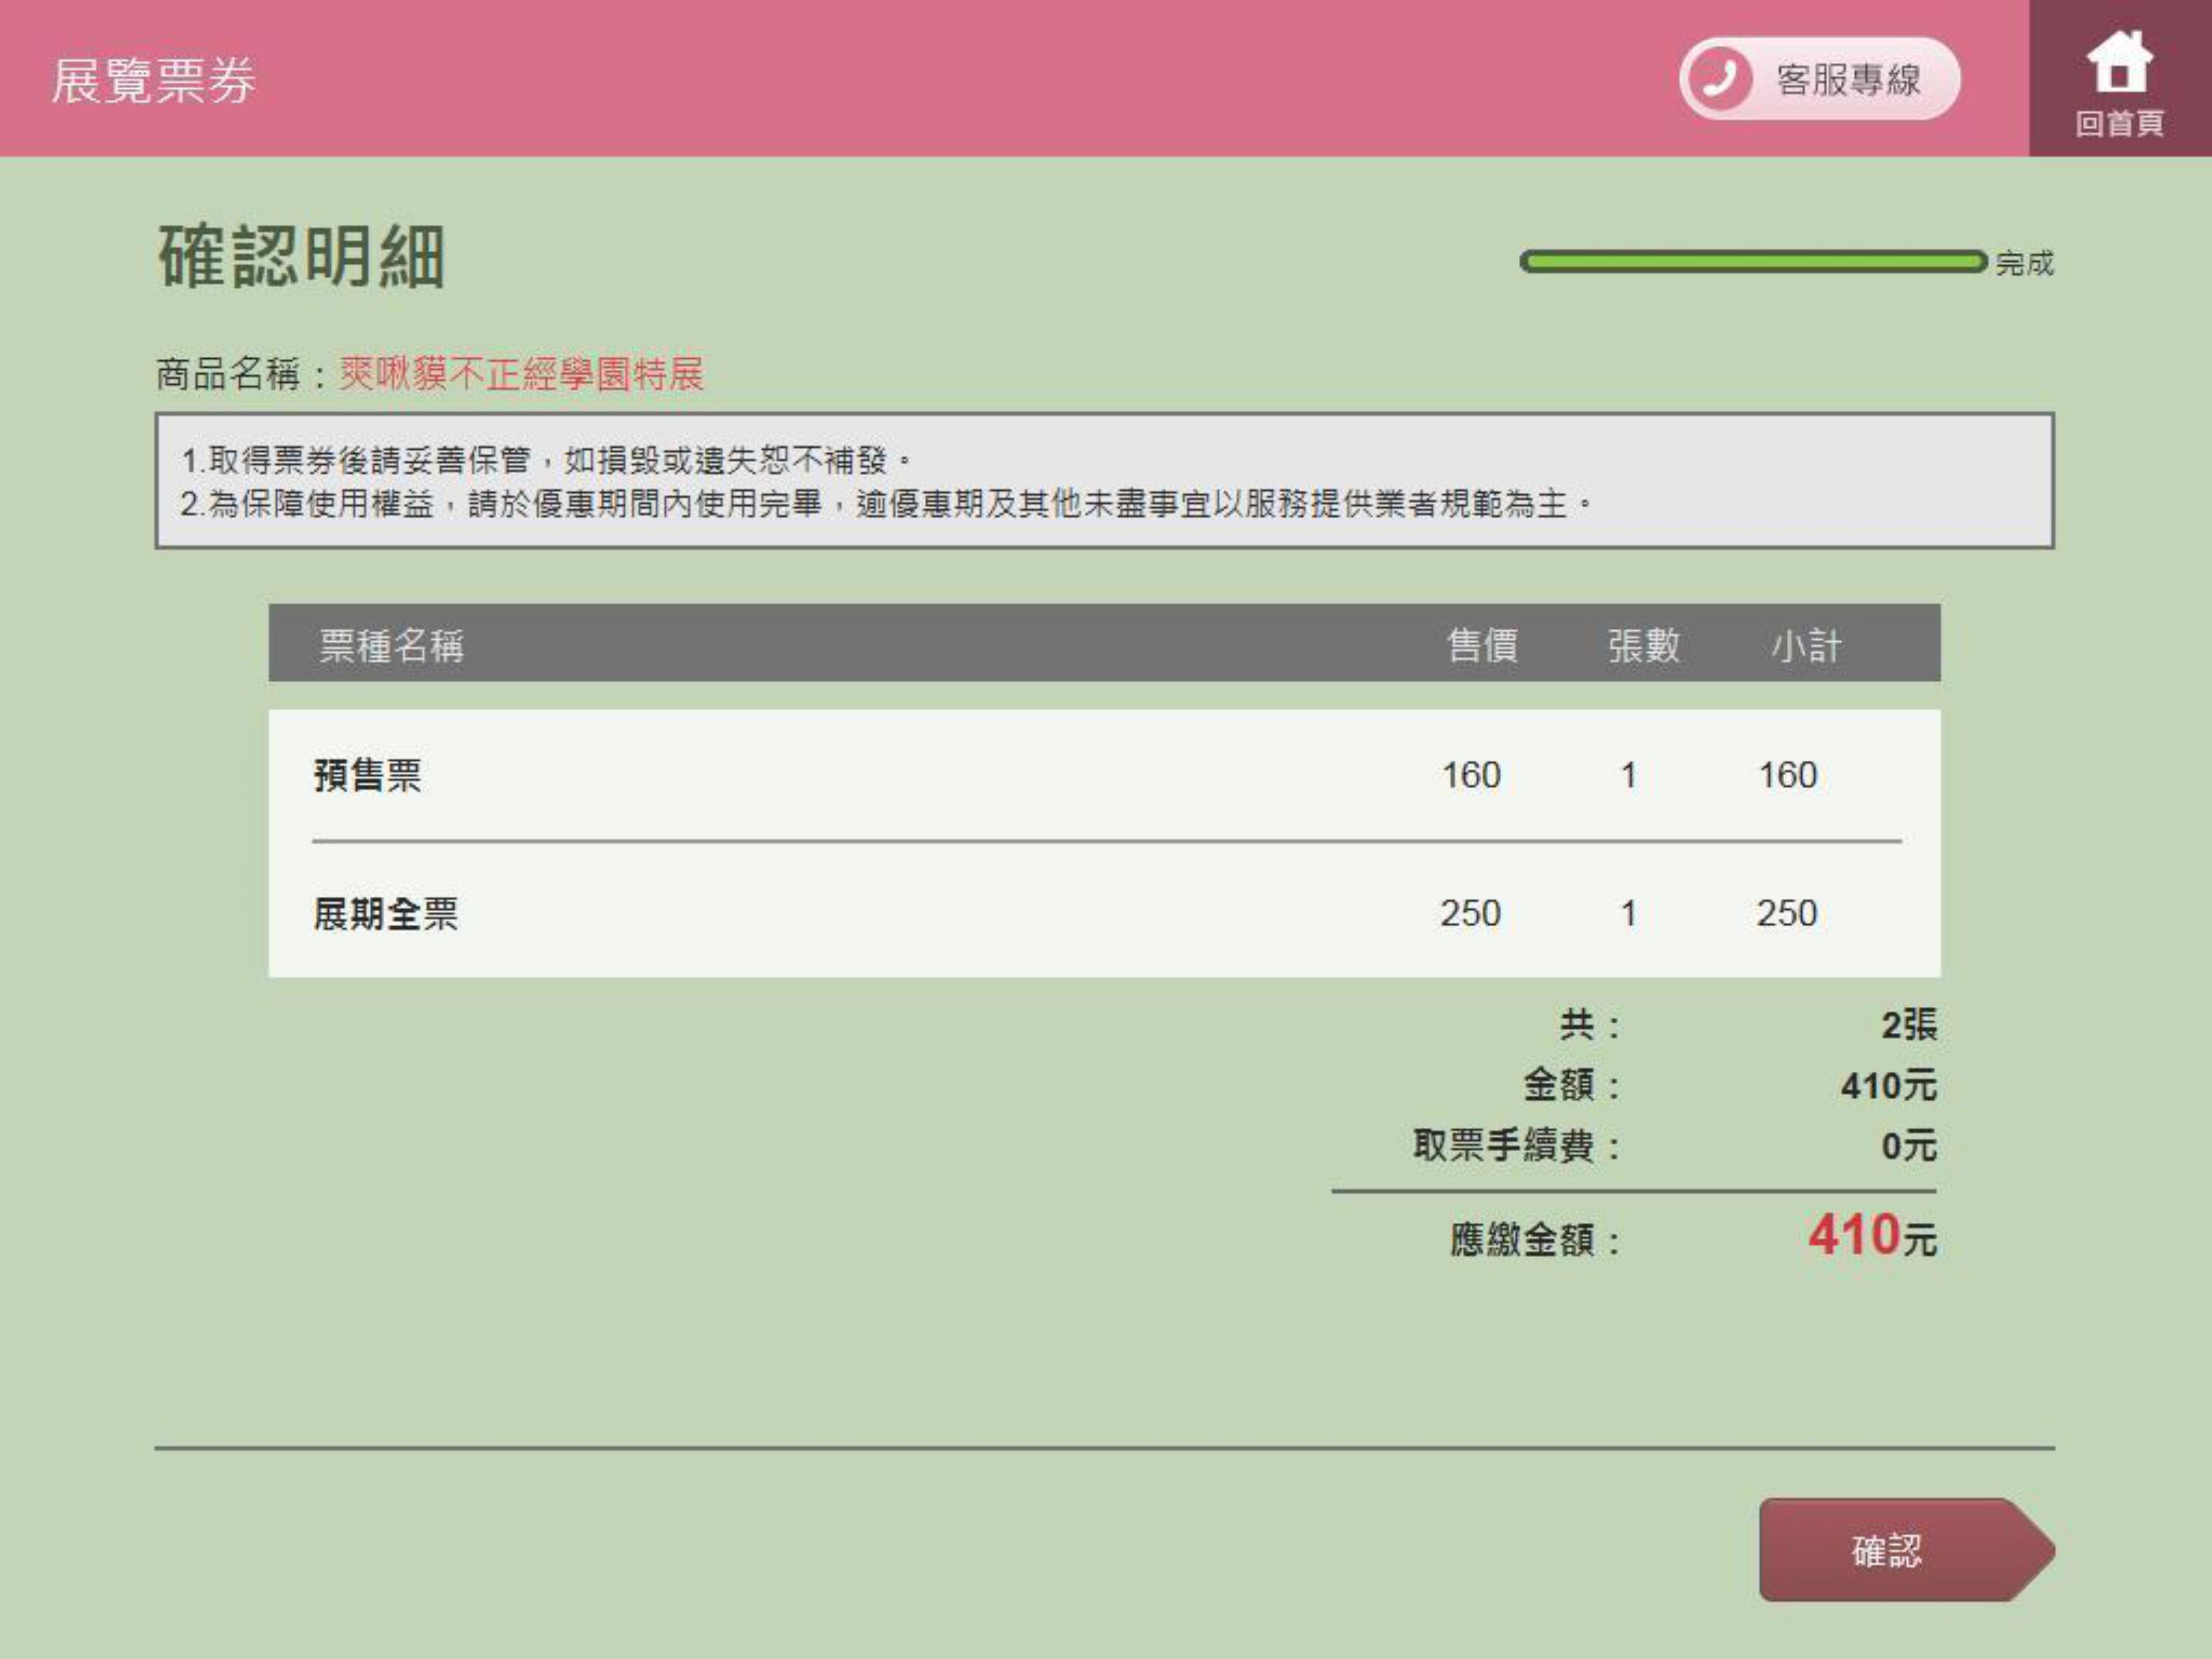Click the 售價 column header
The height and width of the screenshot is (1659, 2212).
tap(1482, 645)
